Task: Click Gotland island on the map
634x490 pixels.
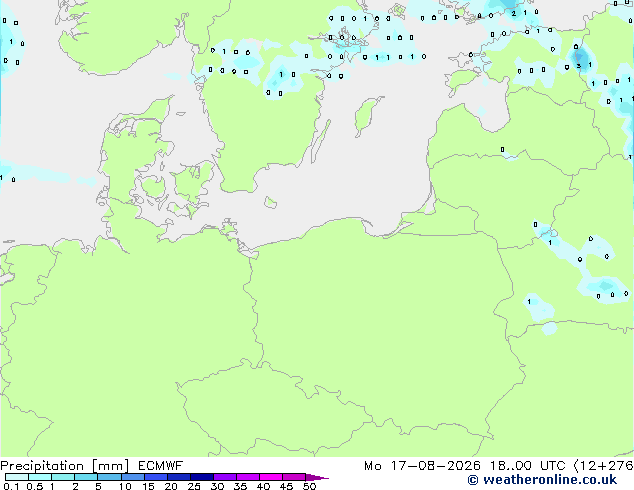Action: click(x=367, y=116)
